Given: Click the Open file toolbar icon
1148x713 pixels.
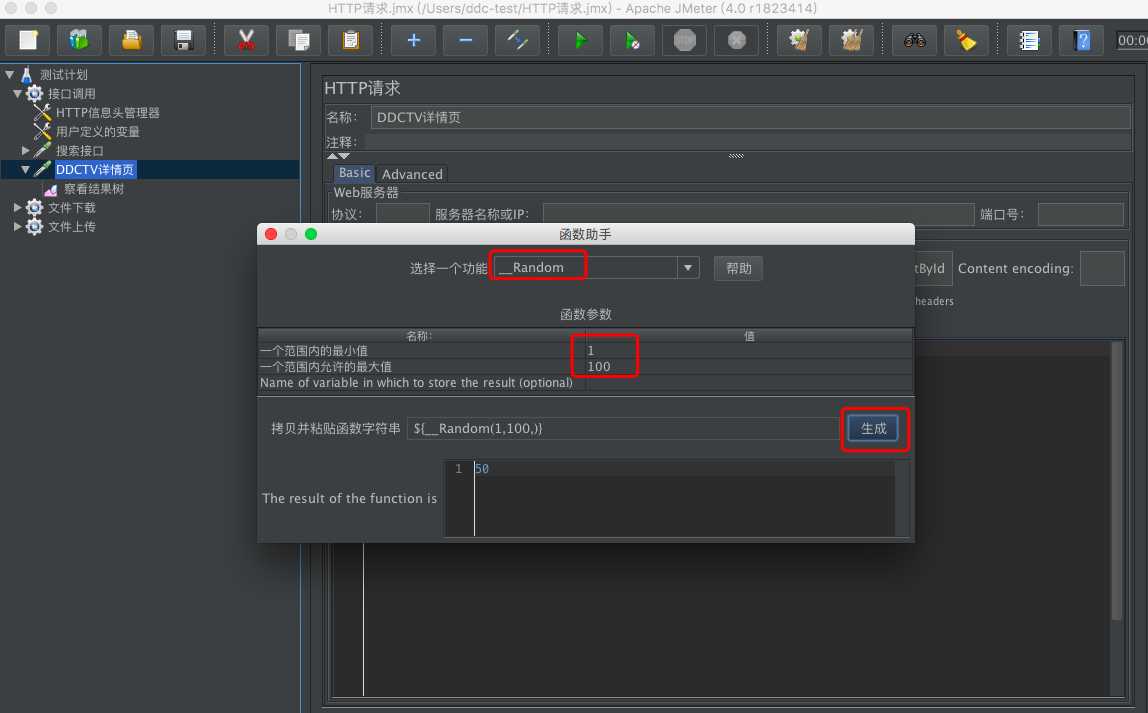Looking at the screenshot, I should (x=132, y=40).
